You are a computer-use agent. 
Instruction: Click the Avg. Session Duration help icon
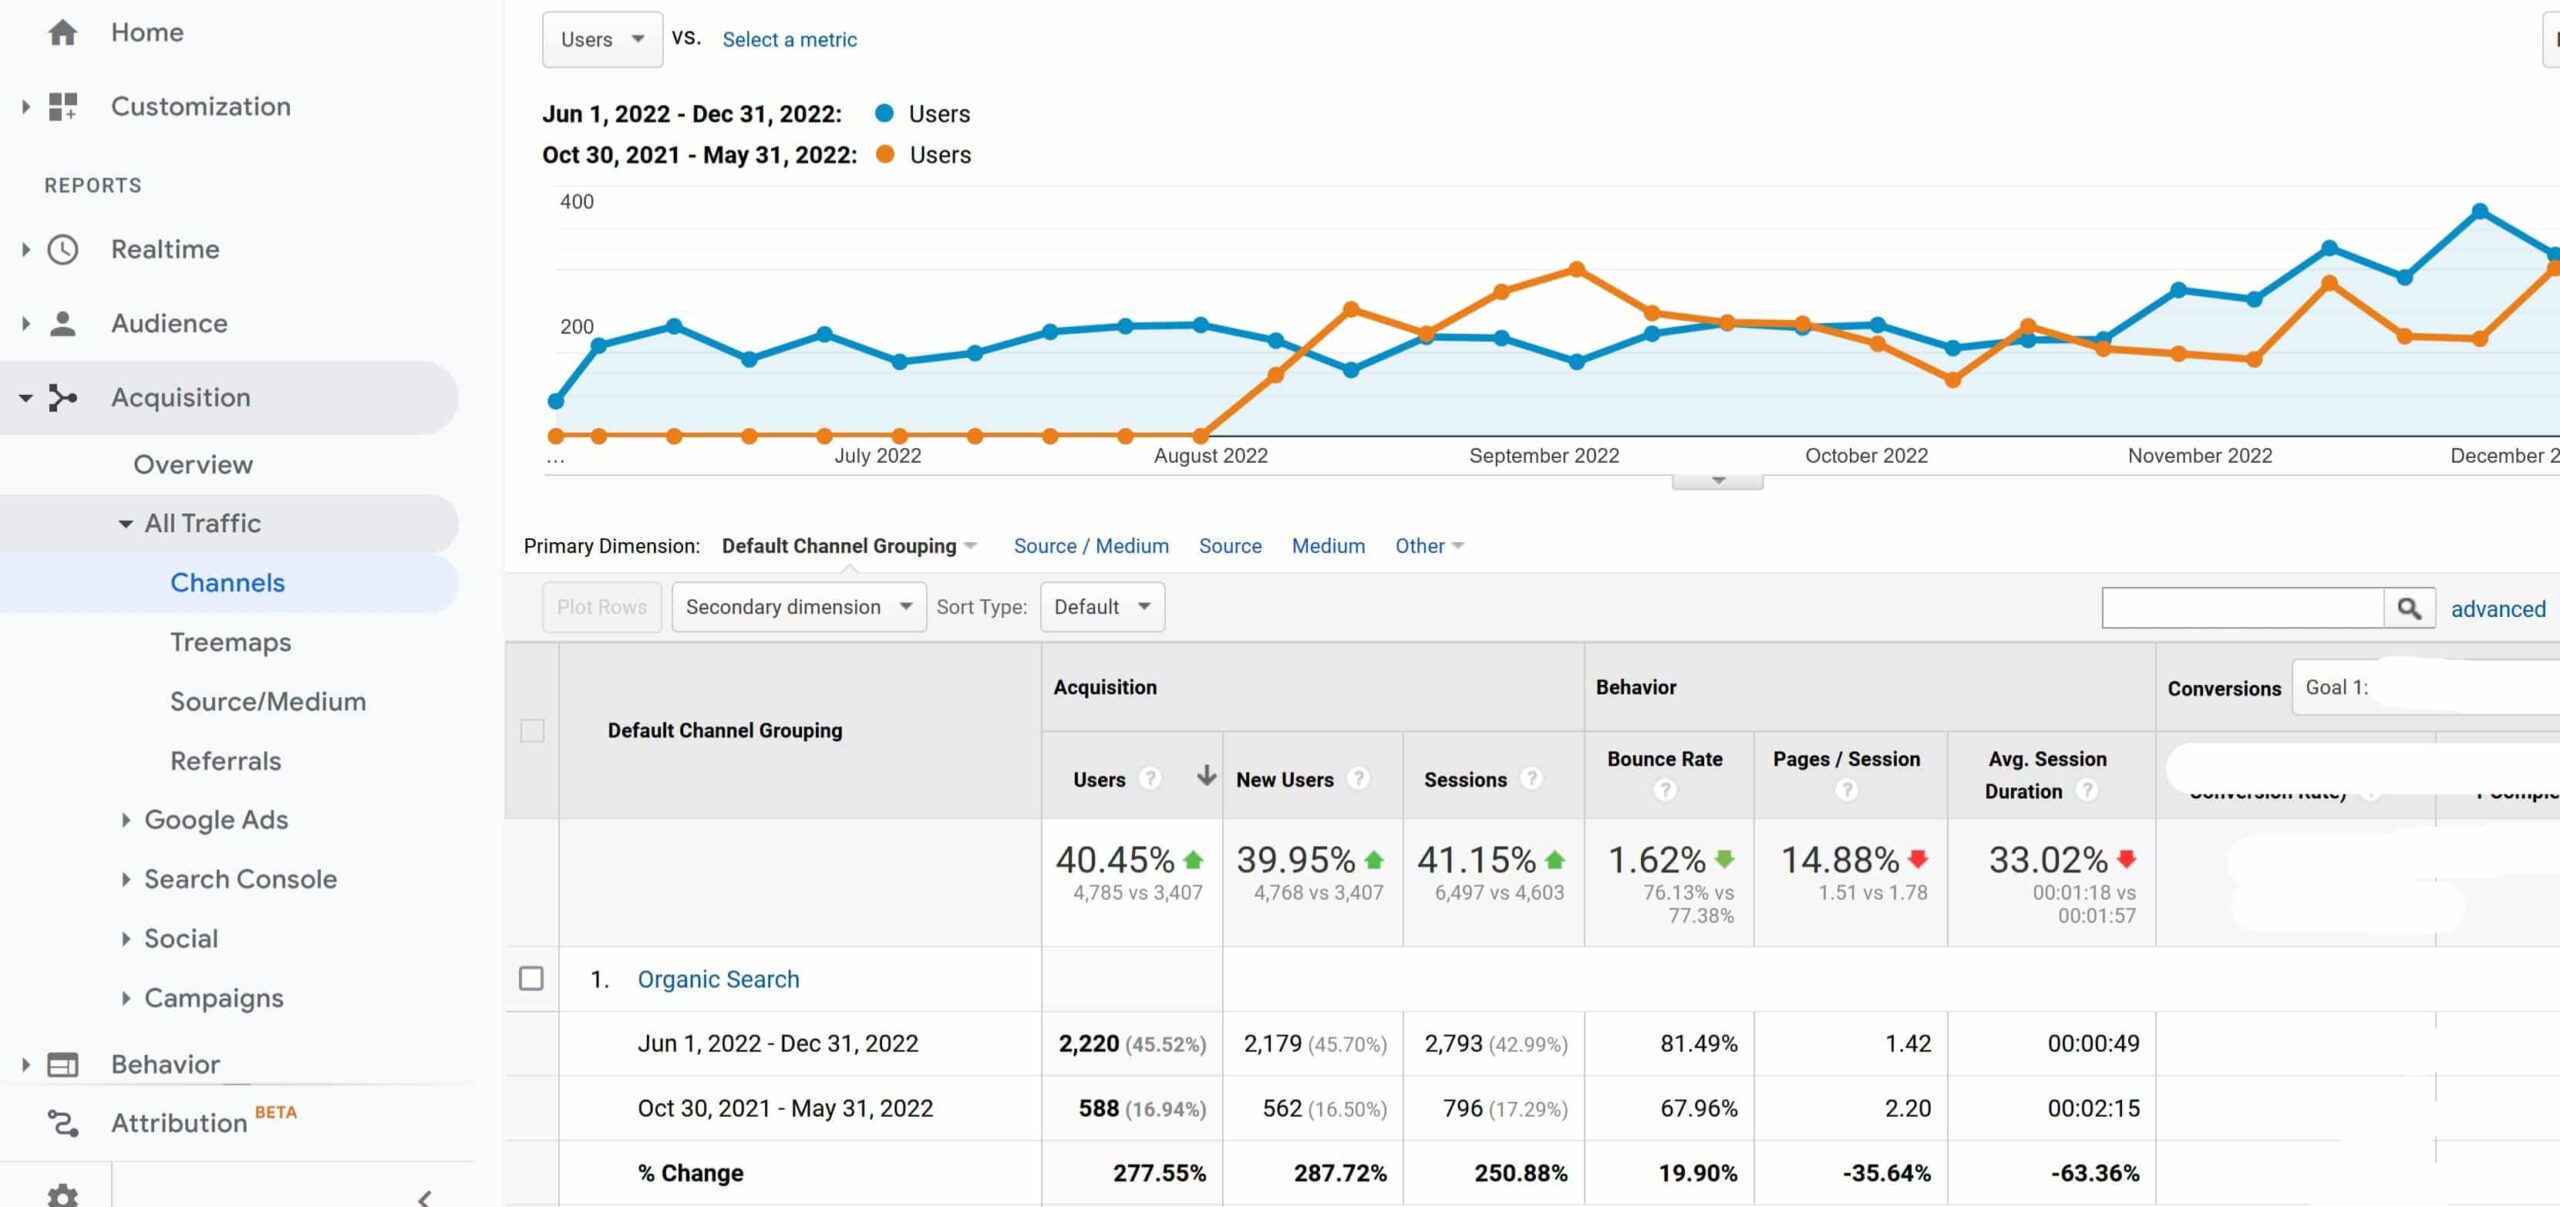(2086, 790)
